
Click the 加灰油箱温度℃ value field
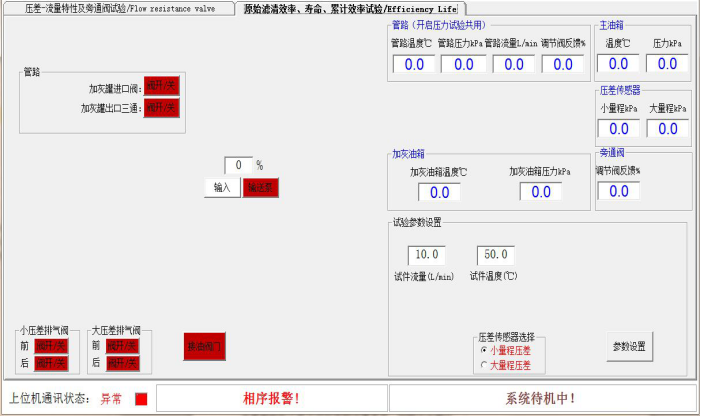pyautogui.click(x=439, y=193)
